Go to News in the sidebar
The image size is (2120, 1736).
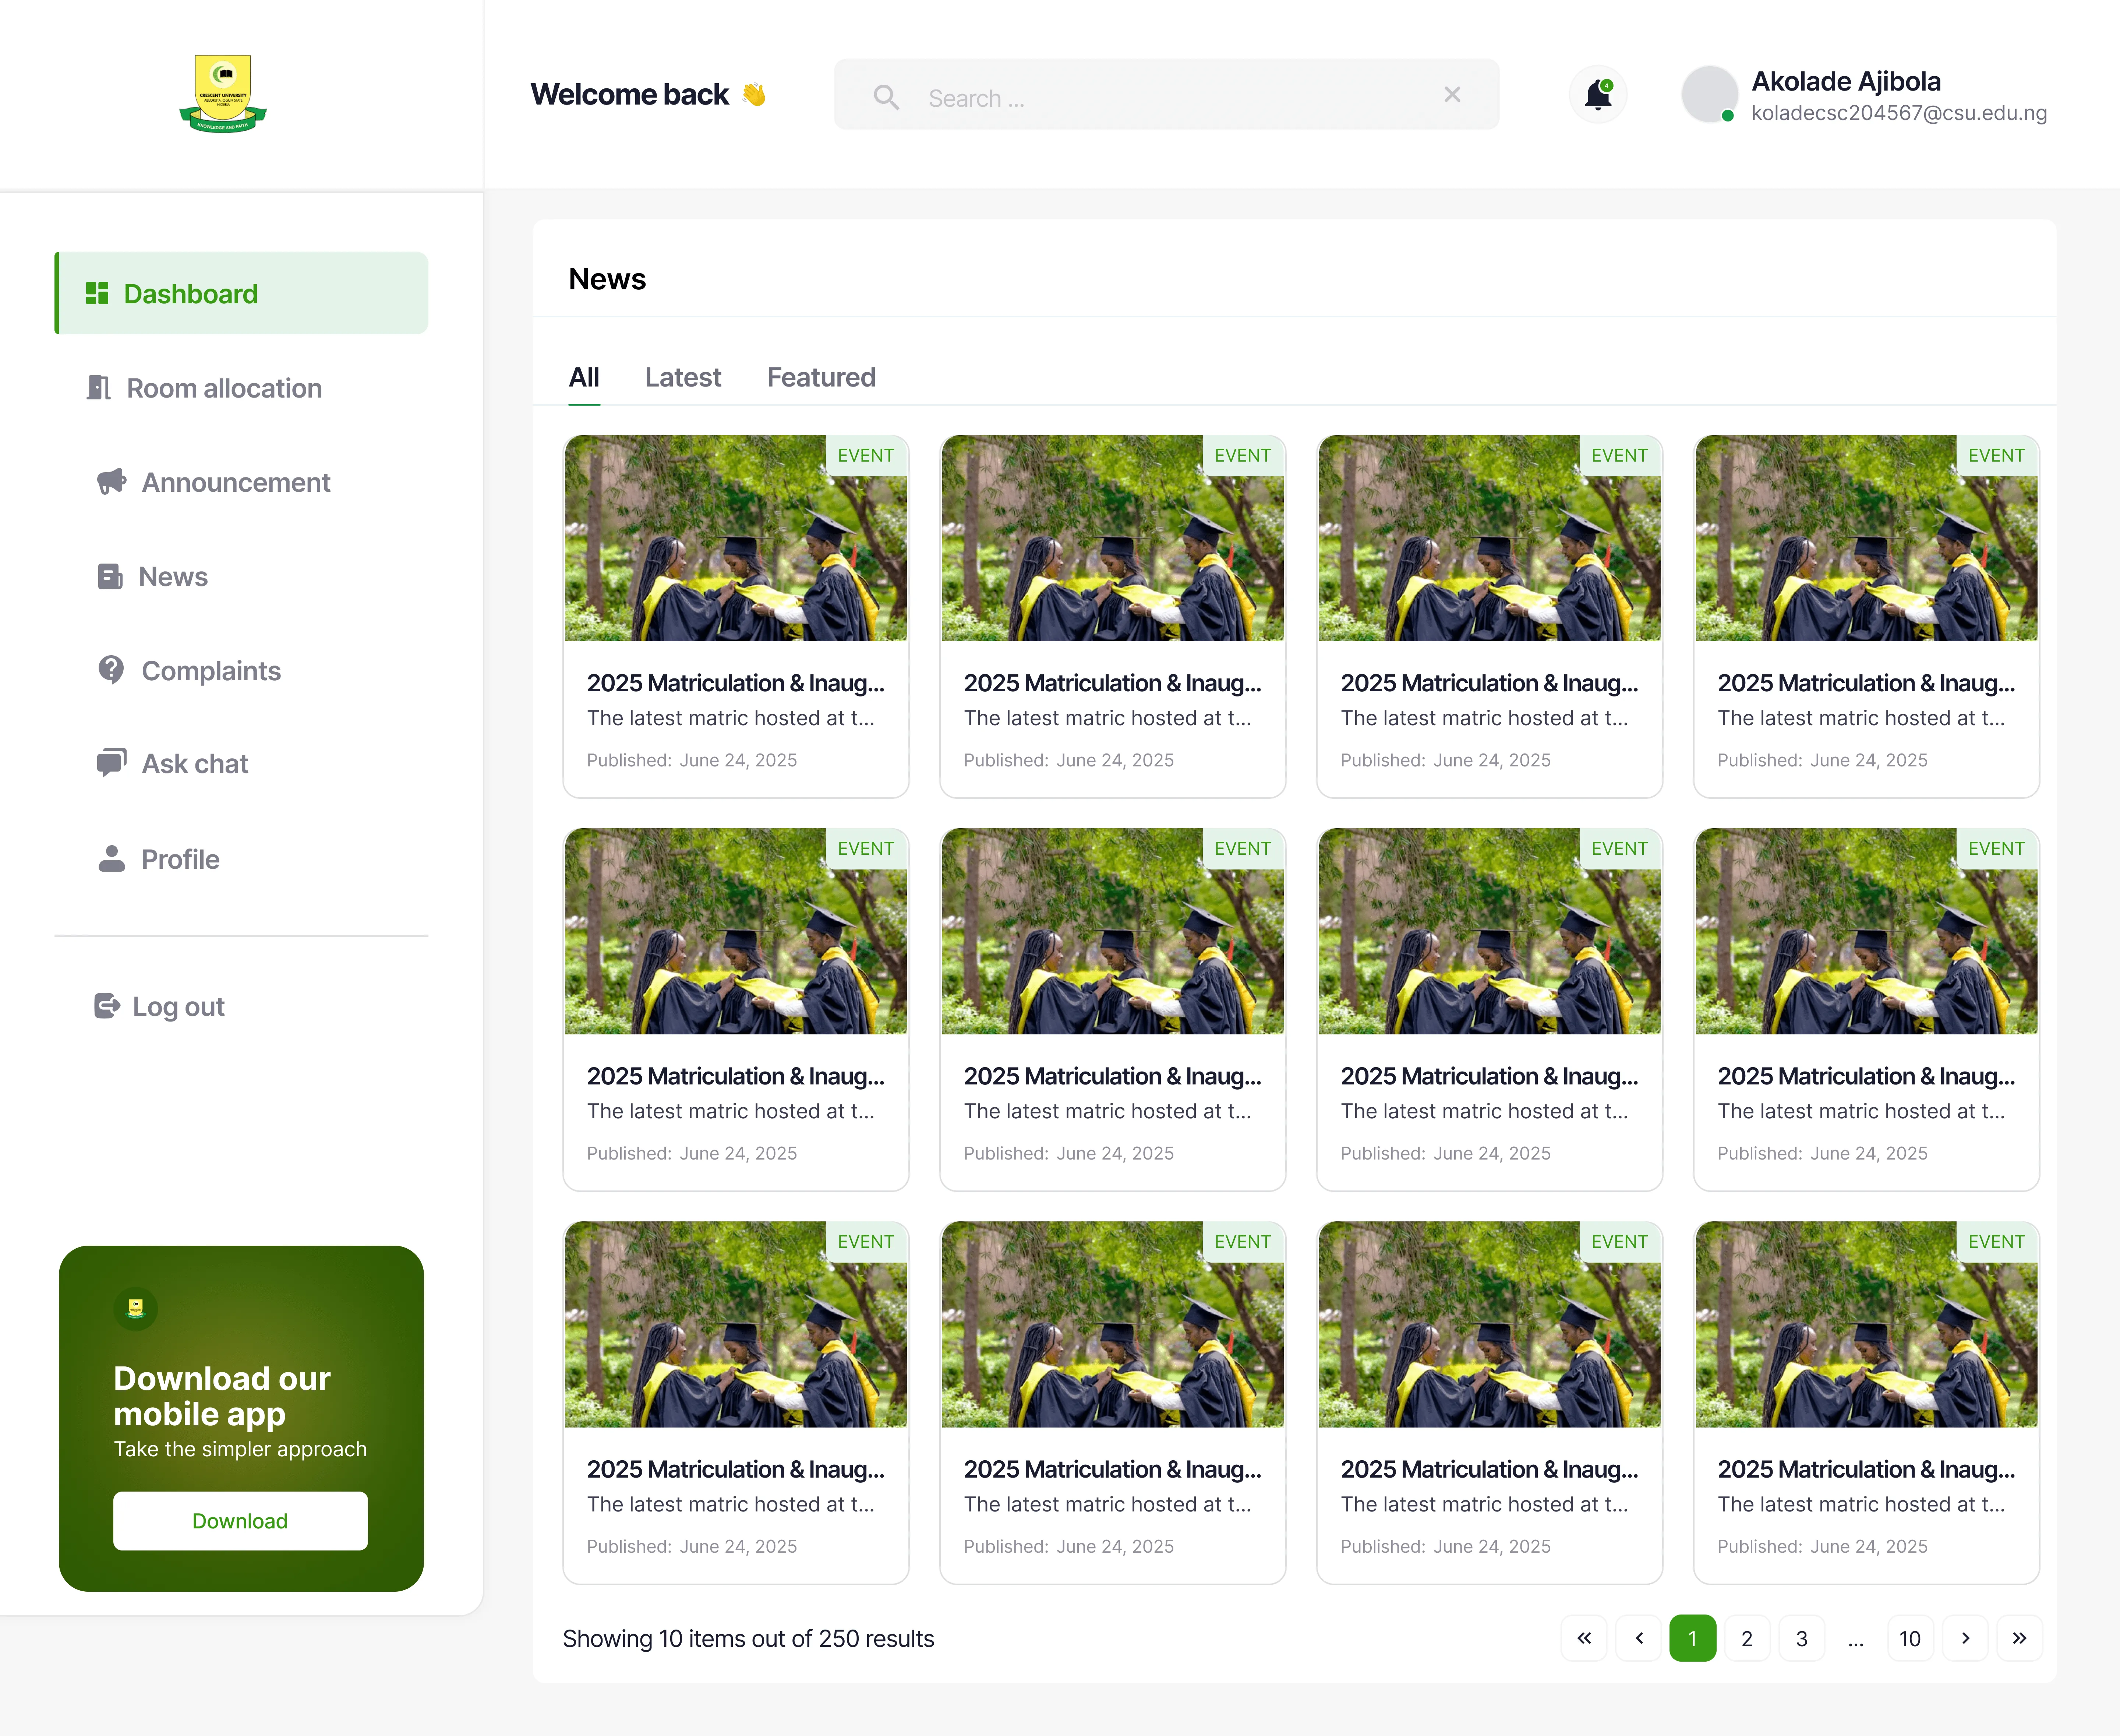(172, 577)
